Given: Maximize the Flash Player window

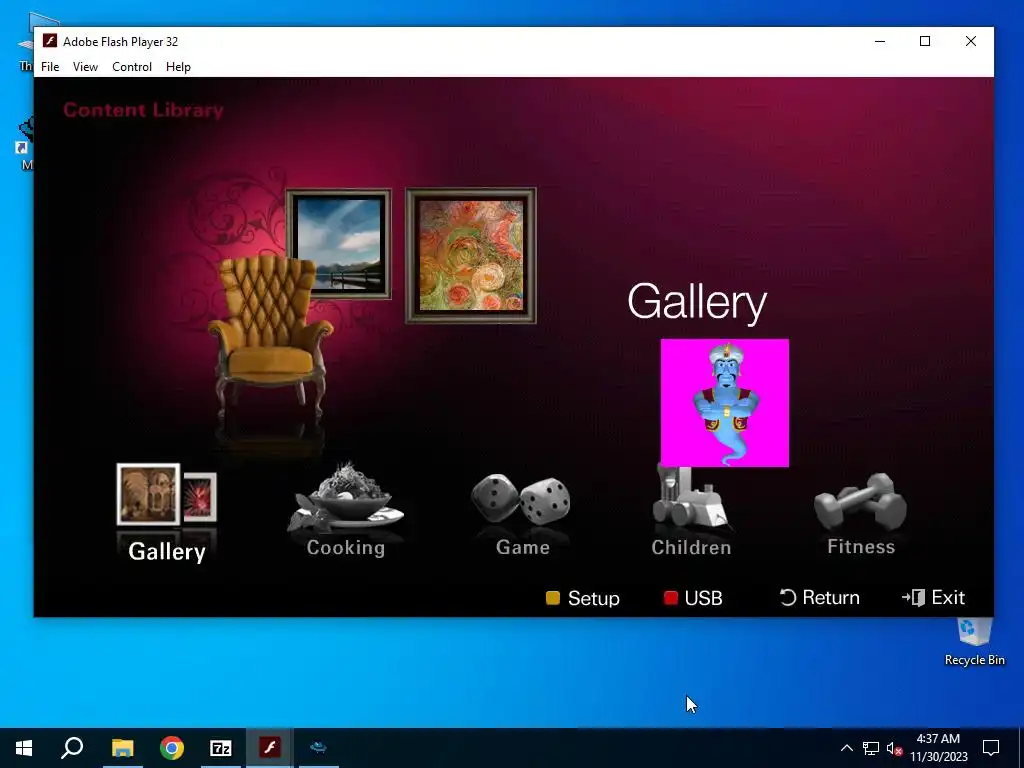Looking at the screenshot, I should click(925, 41).
